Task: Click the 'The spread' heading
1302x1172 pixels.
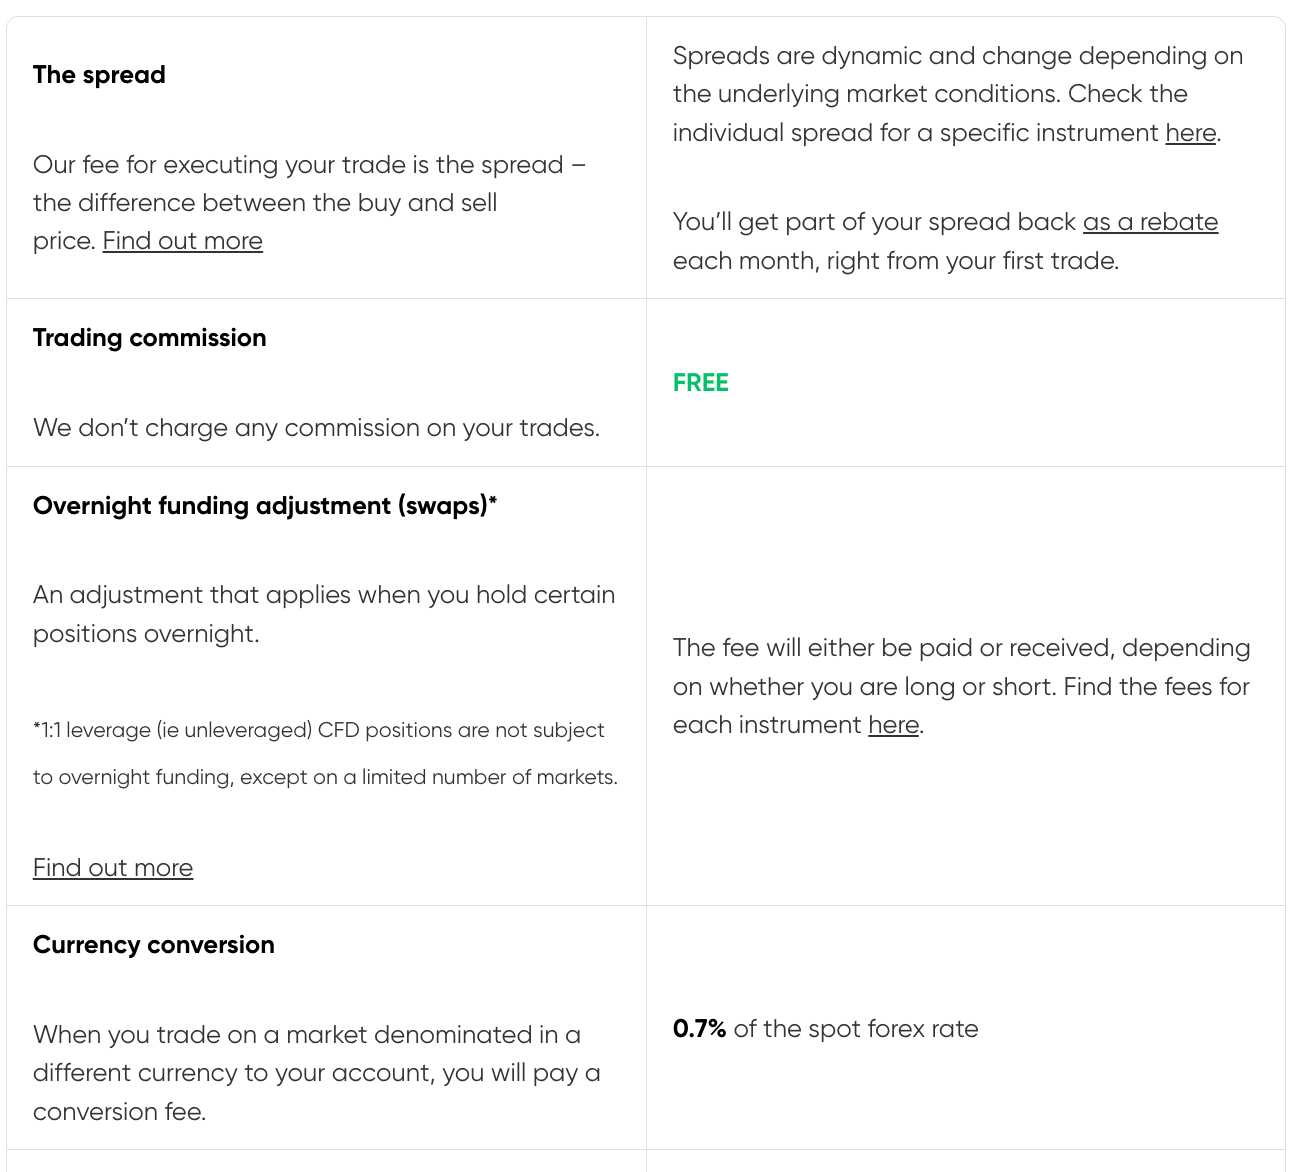Action: [99, 75]
